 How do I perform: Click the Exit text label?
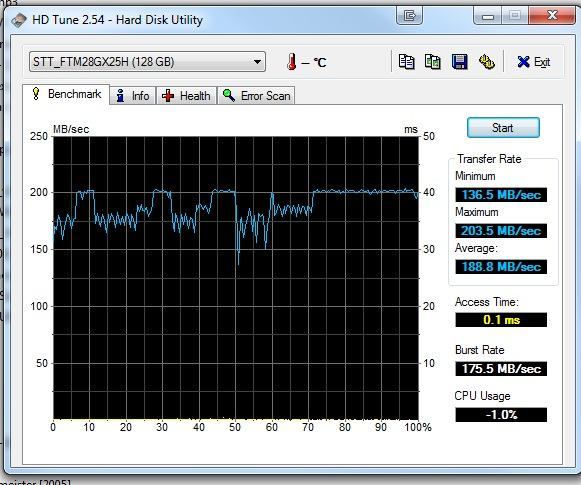coord(542,62)
